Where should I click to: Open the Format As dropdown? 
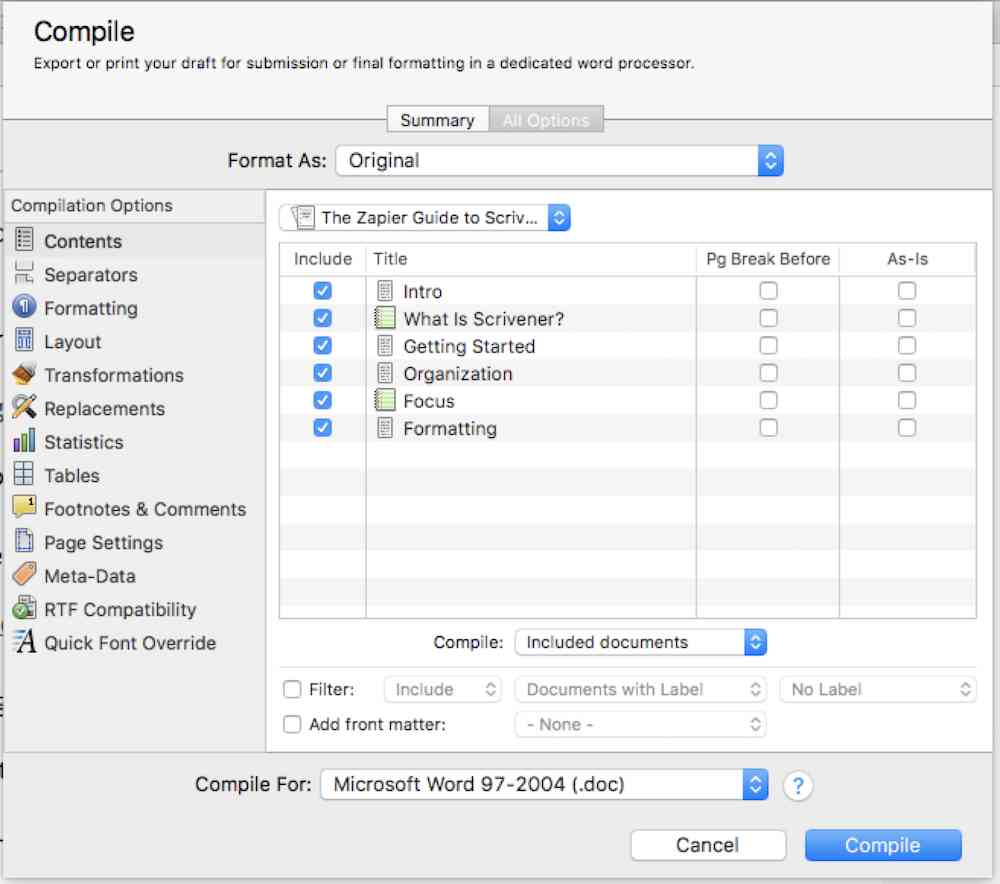(x=559, y=161)
